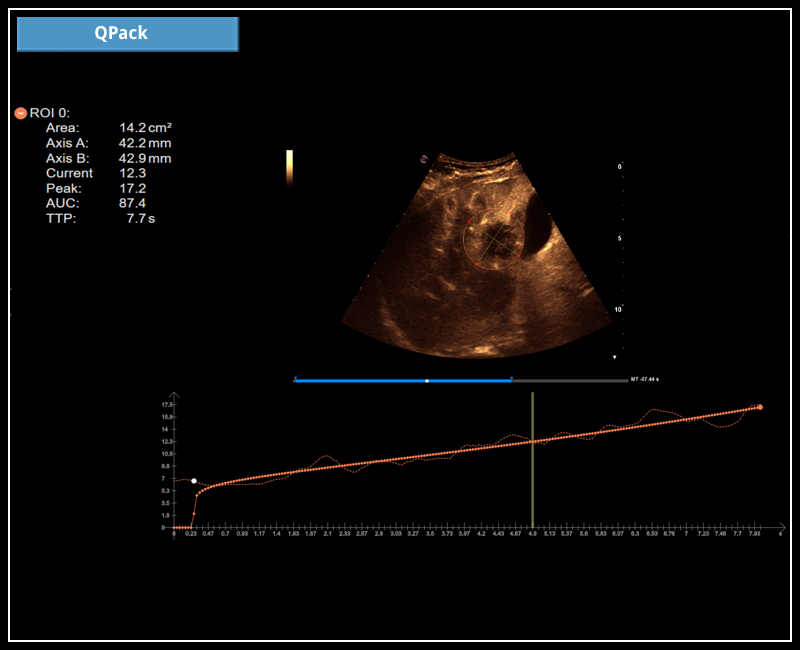Click the color intensity scale bar
Image resolution: width=800 pixels, height=650 pixels.
pos(289,167)
